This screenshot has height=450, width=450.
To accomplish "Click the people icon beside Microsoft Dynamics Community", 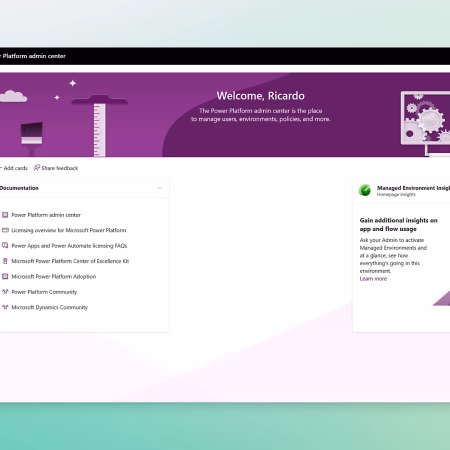I will pyautogui.click(x=5, y=307).
